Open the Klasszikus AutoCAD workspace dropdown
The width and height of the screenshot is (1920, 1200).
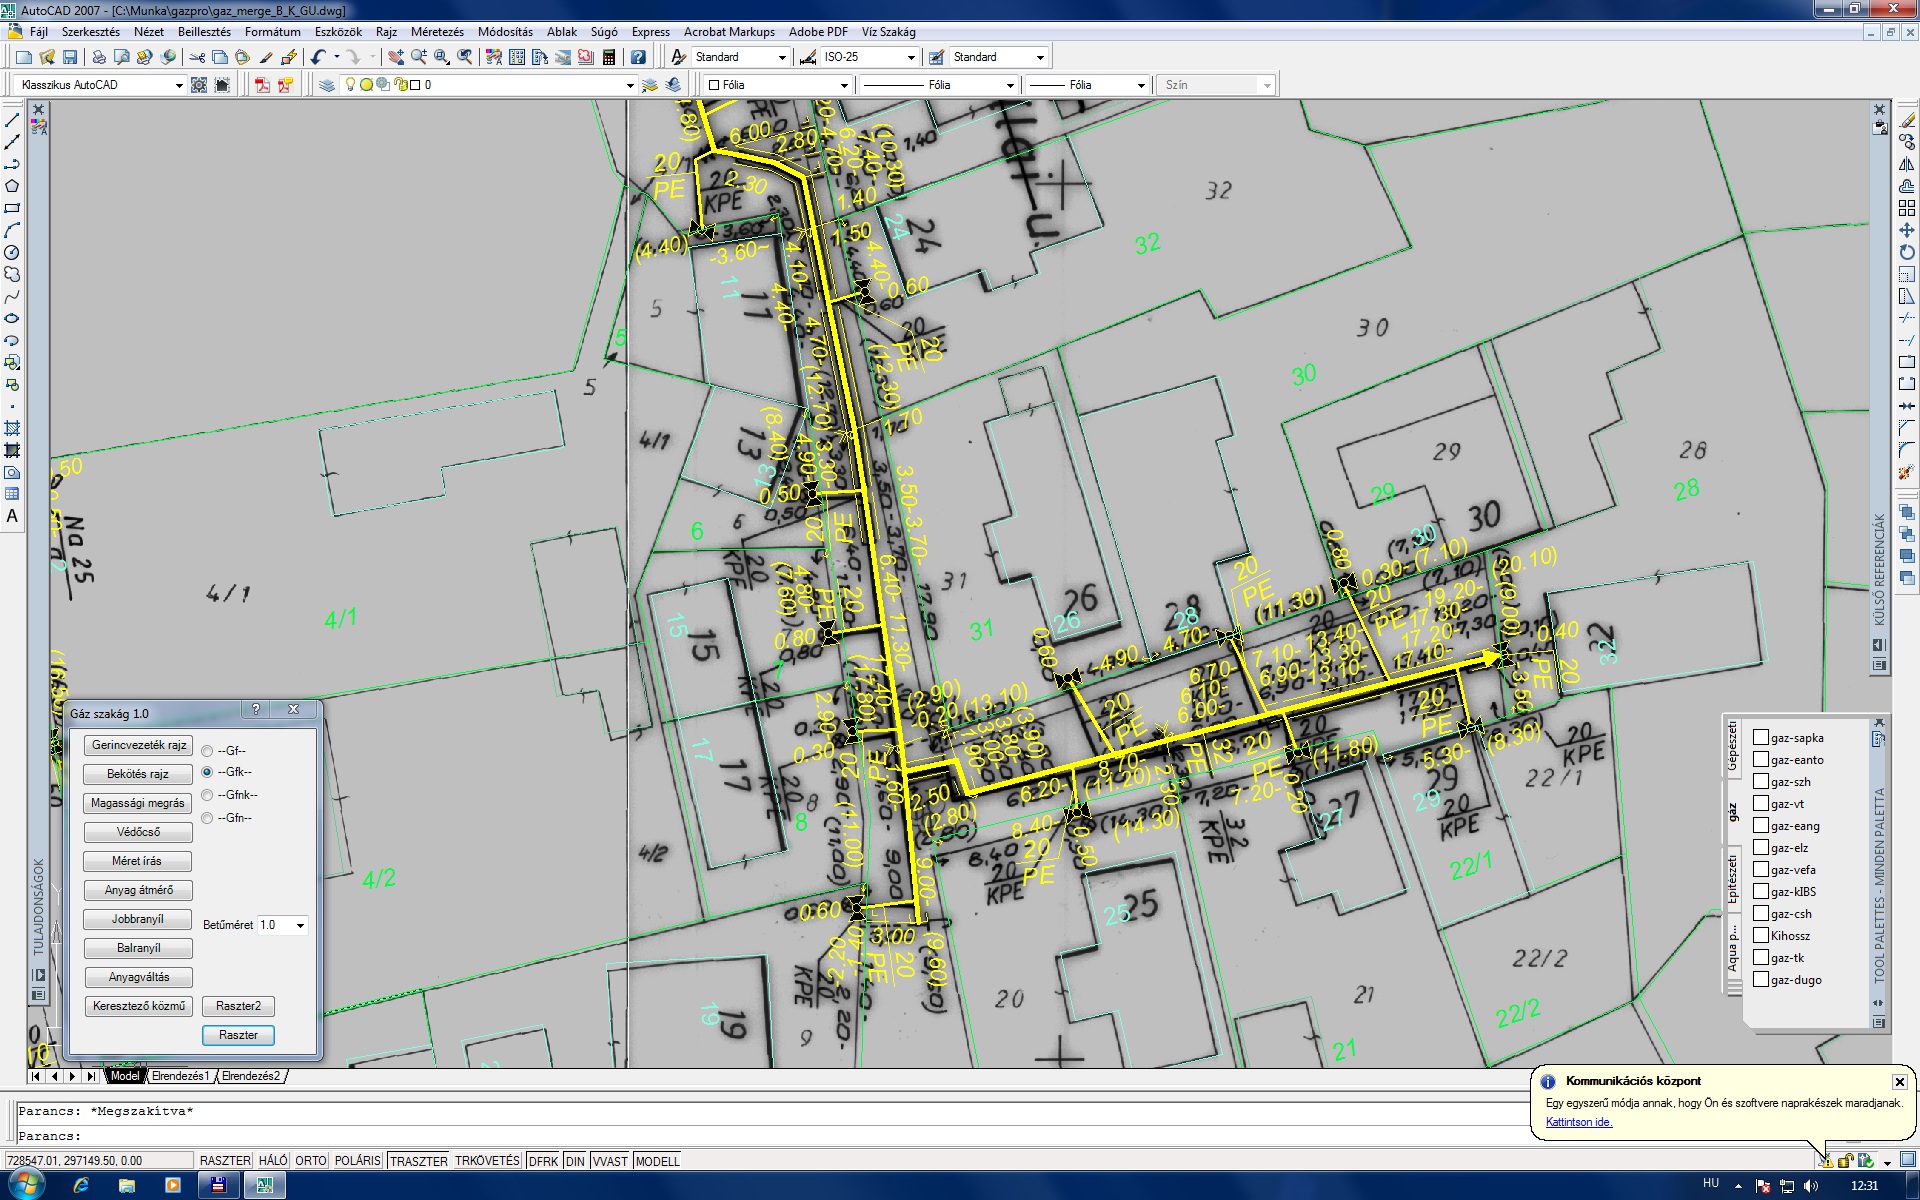tap(100, 85)
